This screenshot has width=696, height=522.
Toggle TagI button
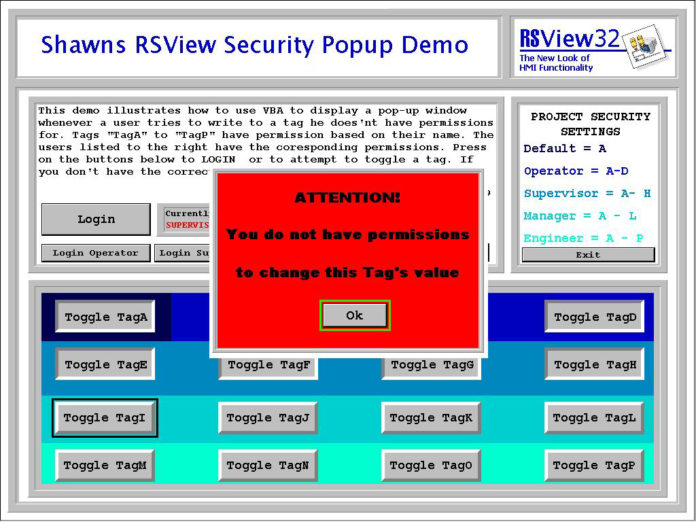tap(105, 418)
